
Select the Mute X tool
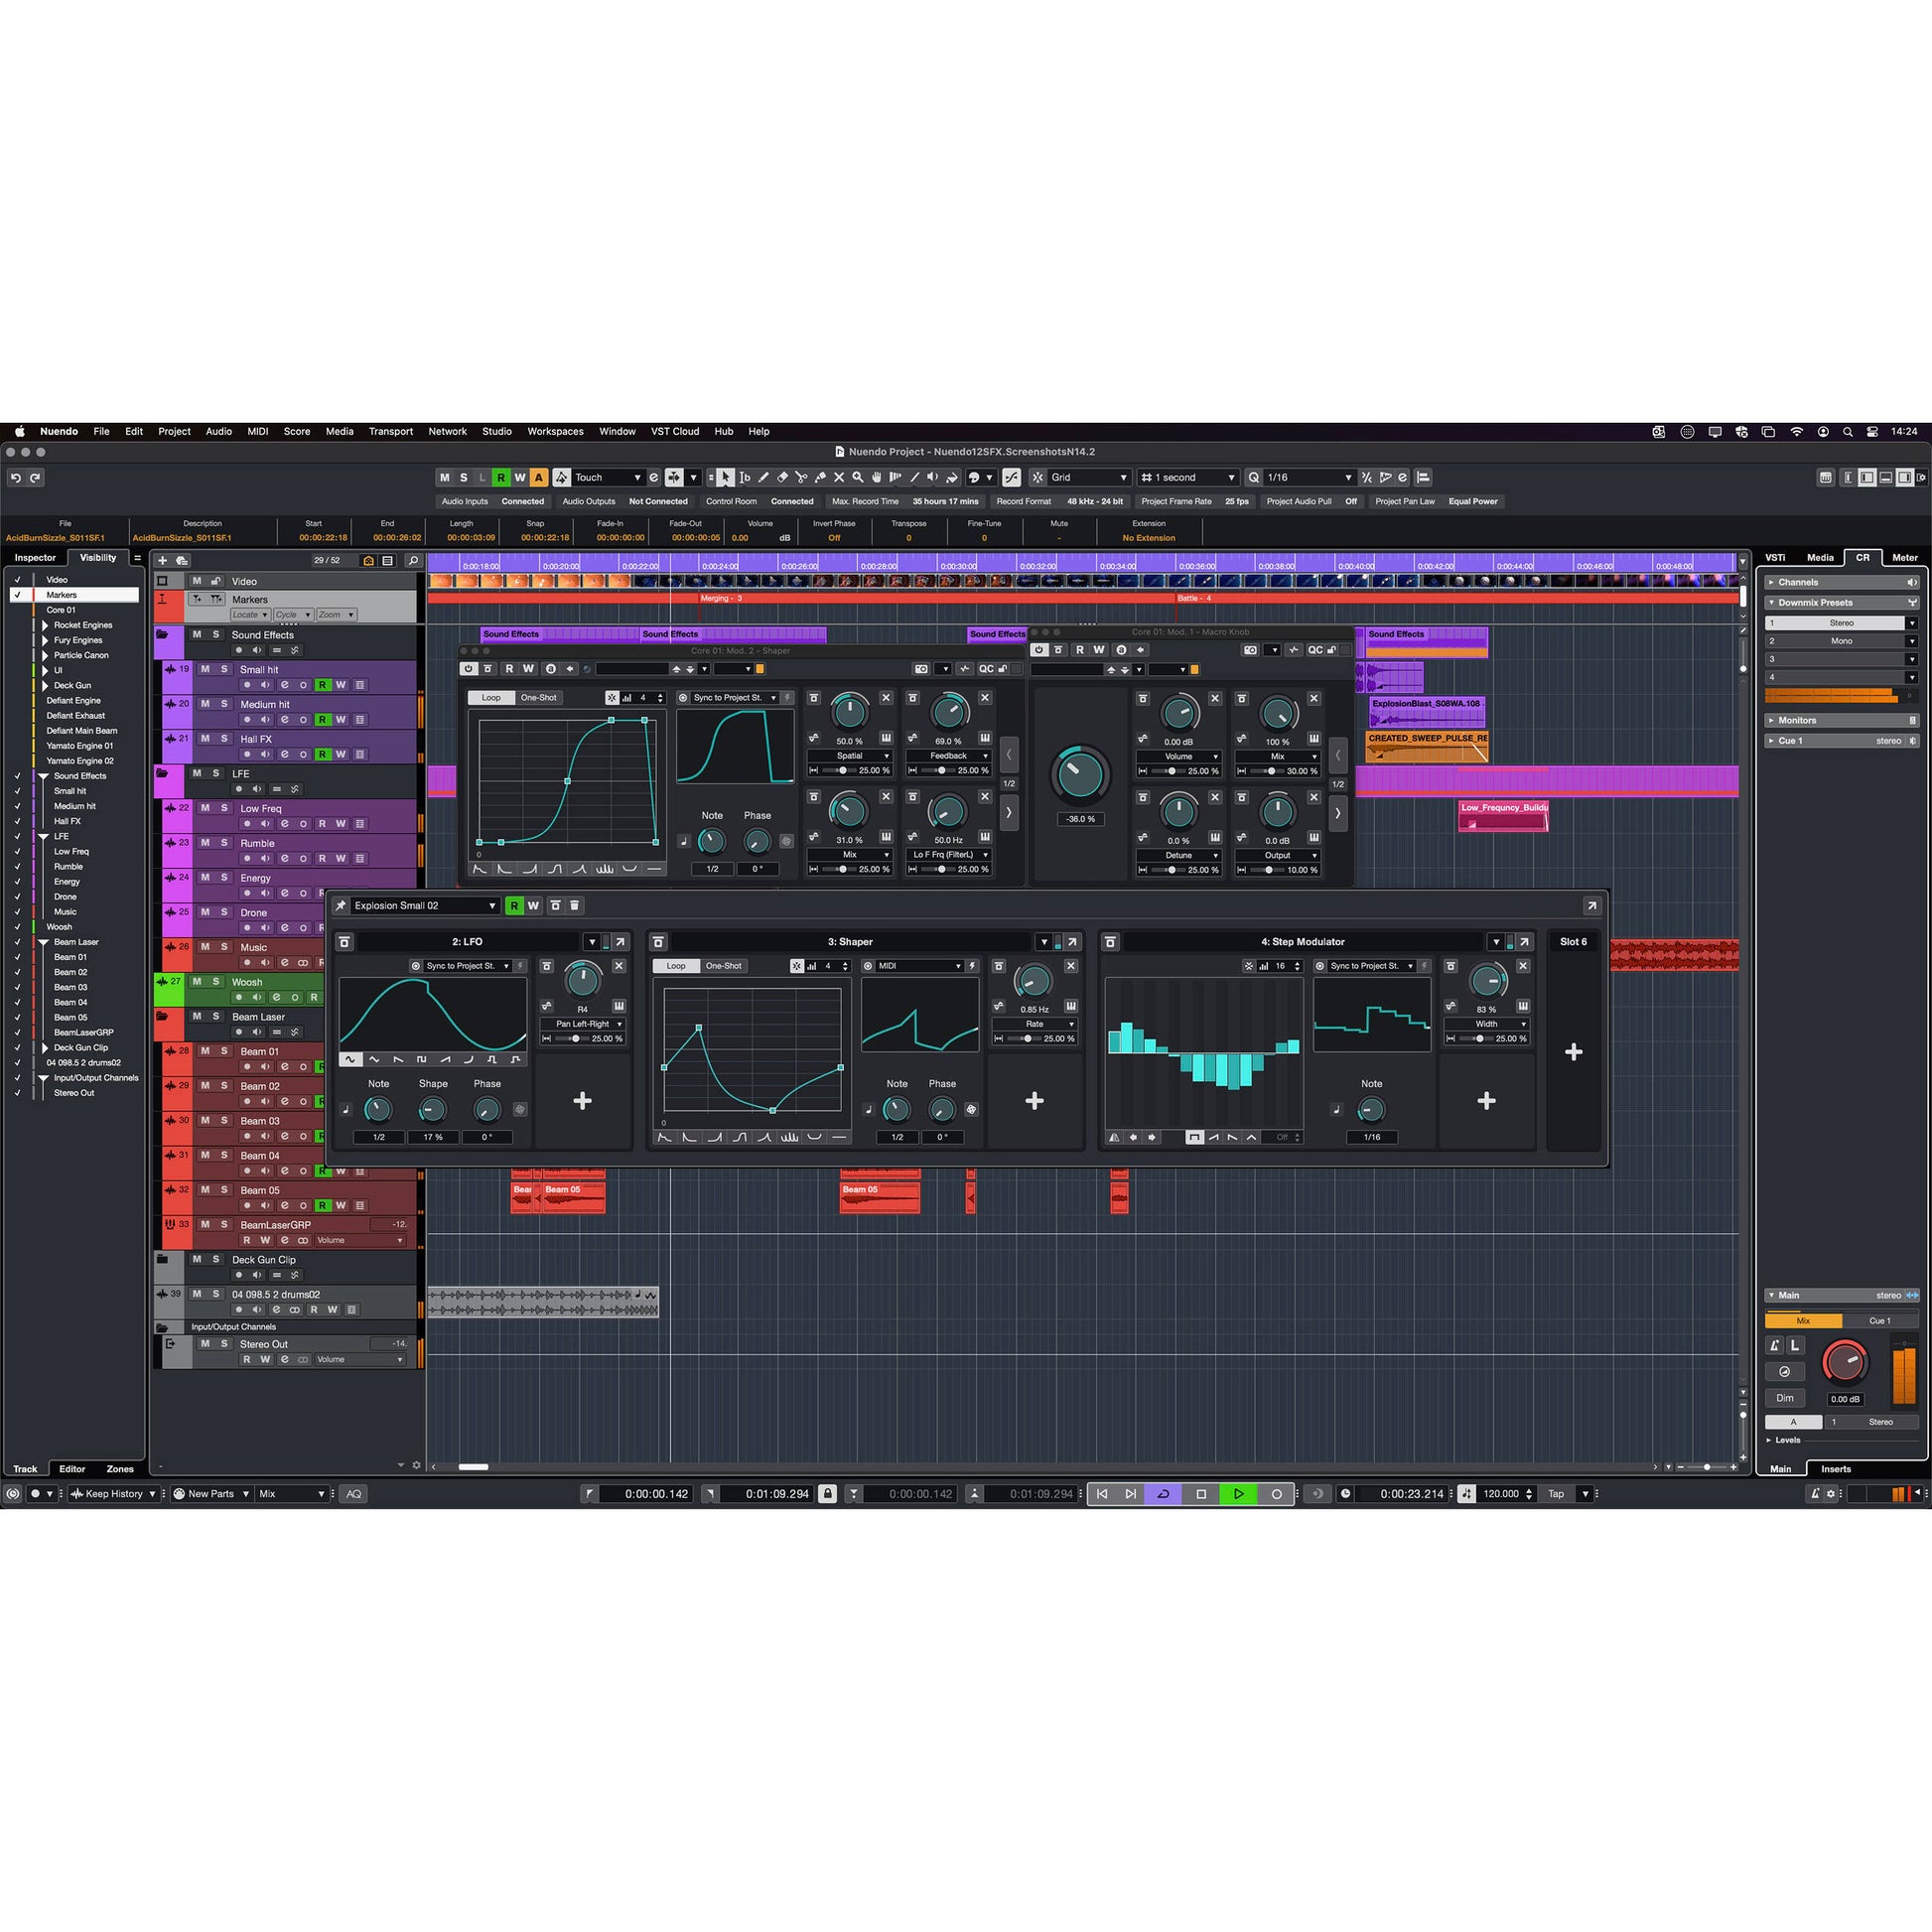pos(839,477)
